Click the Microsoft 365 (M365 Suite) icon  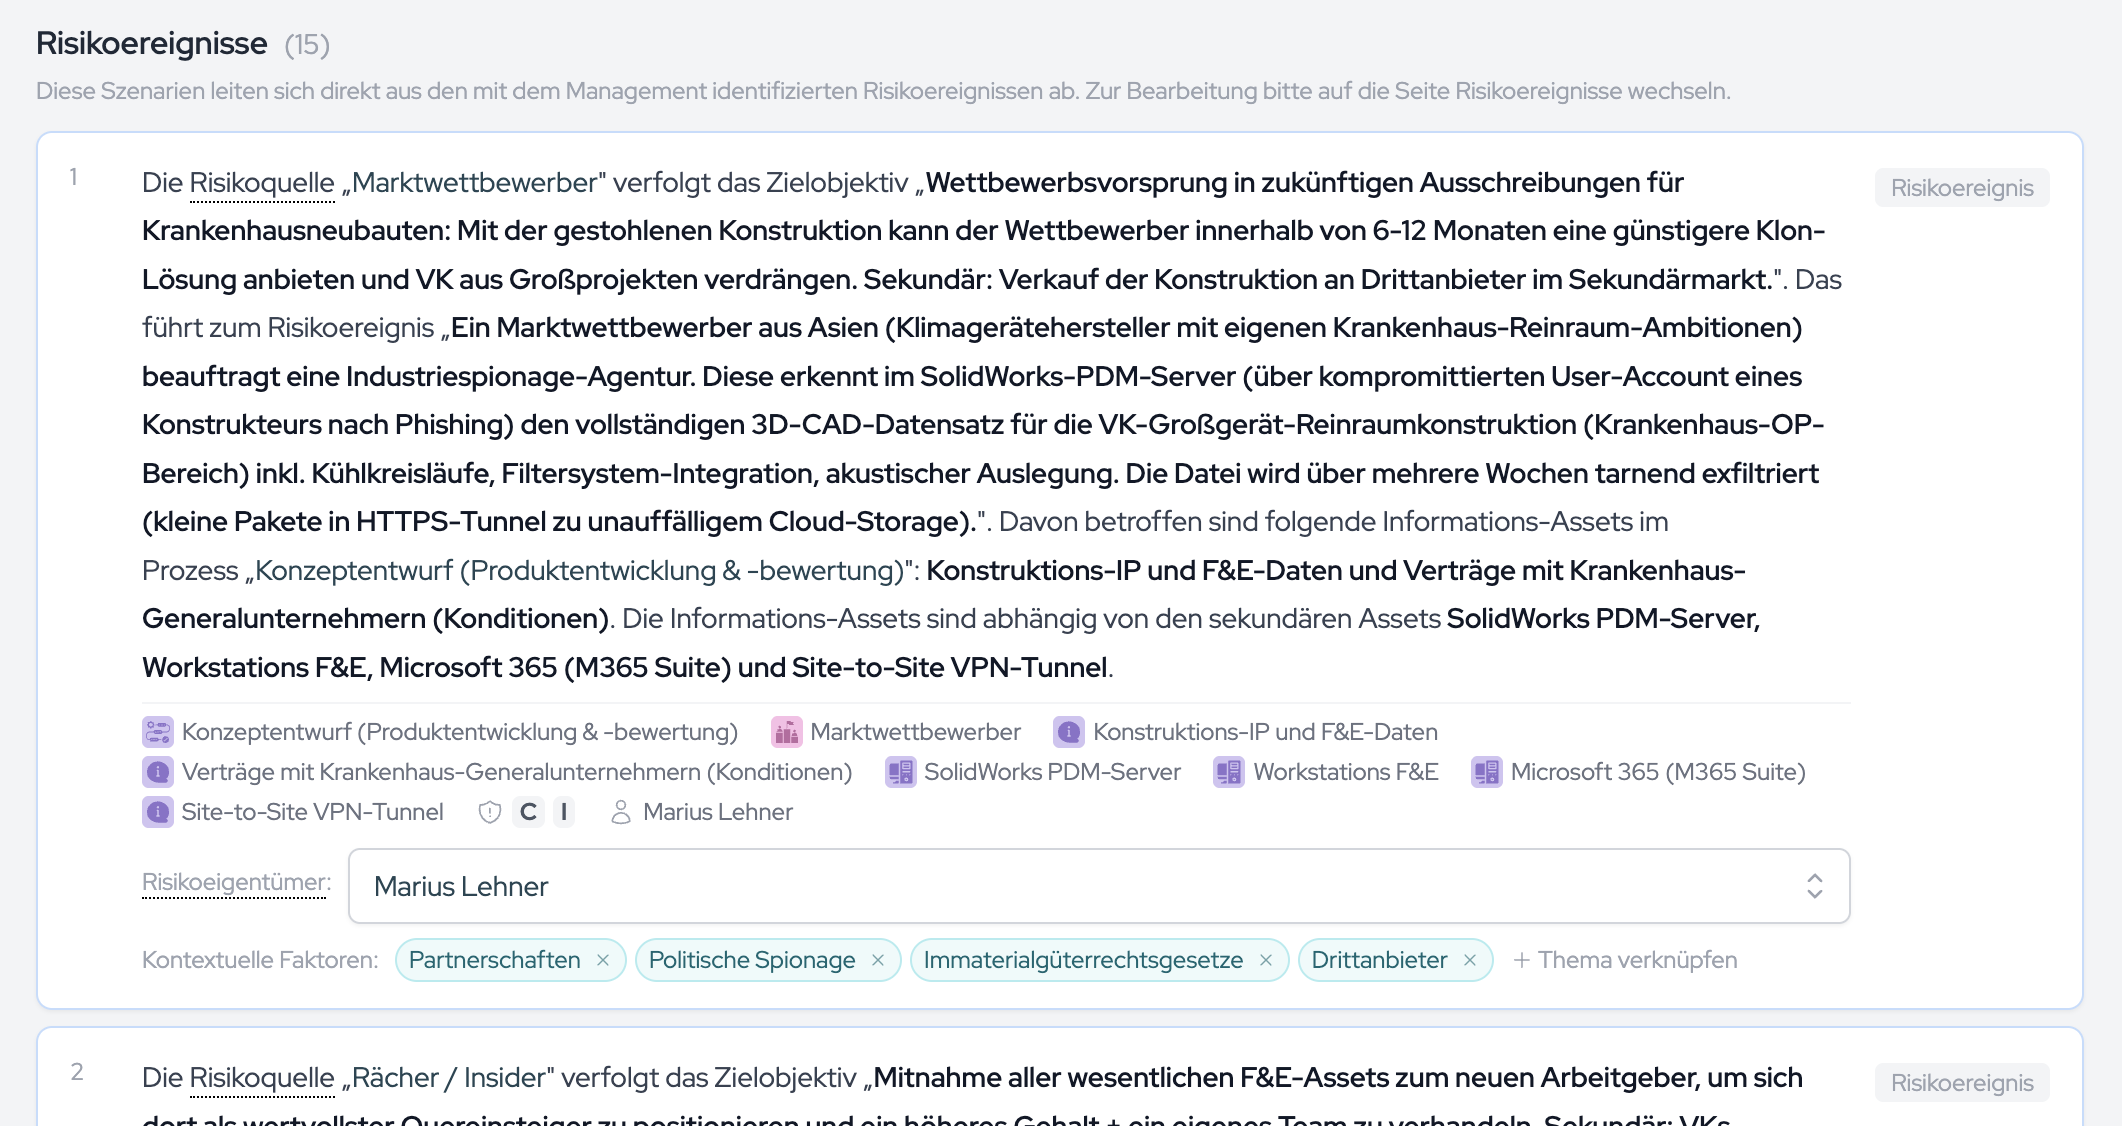pos(1487,772)
